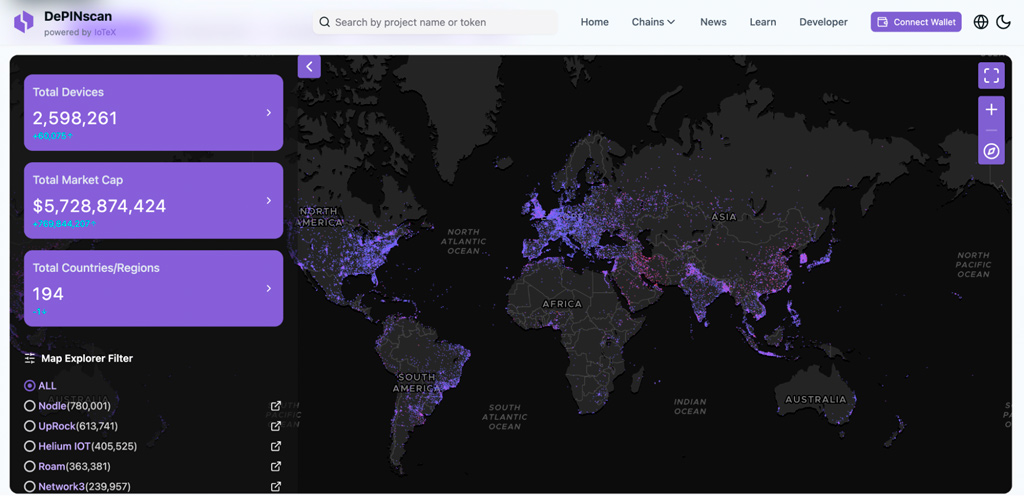Go to the Home page
Screen dimensions: 1024x496
click(594, 22)
